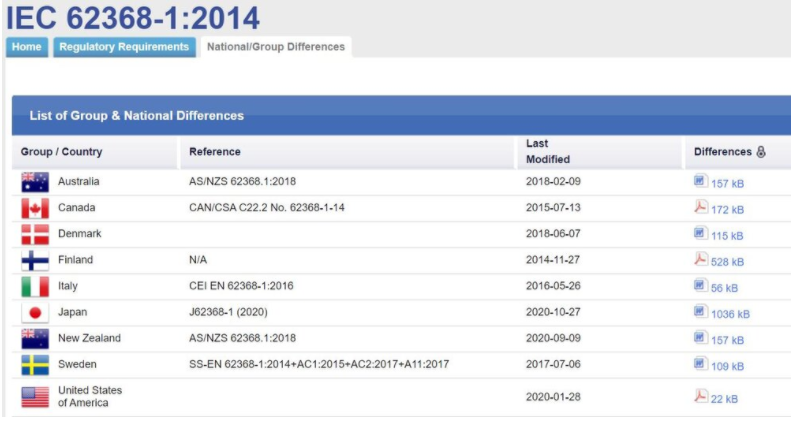Click Australia's document icon in Differences column
The image size is (795, 424).
click(x=700, y=182)
